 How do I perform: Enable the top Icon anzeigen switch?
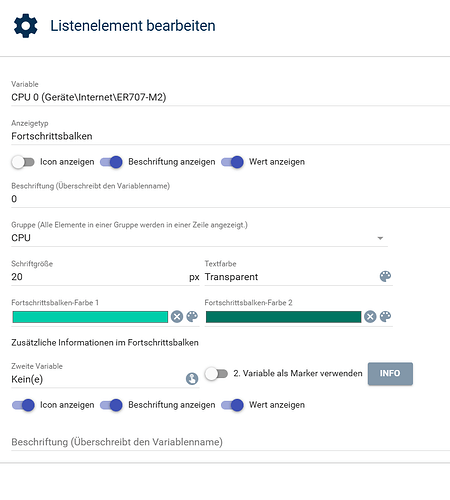(23, 162)
